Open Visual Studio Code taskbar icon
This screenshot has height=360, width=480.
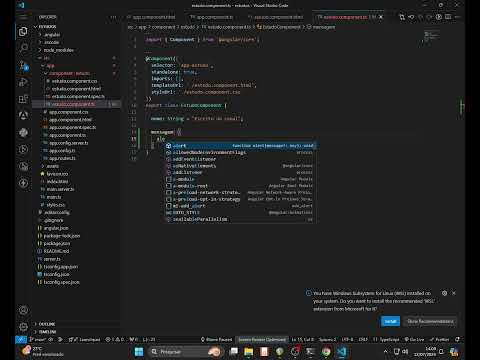342,351
